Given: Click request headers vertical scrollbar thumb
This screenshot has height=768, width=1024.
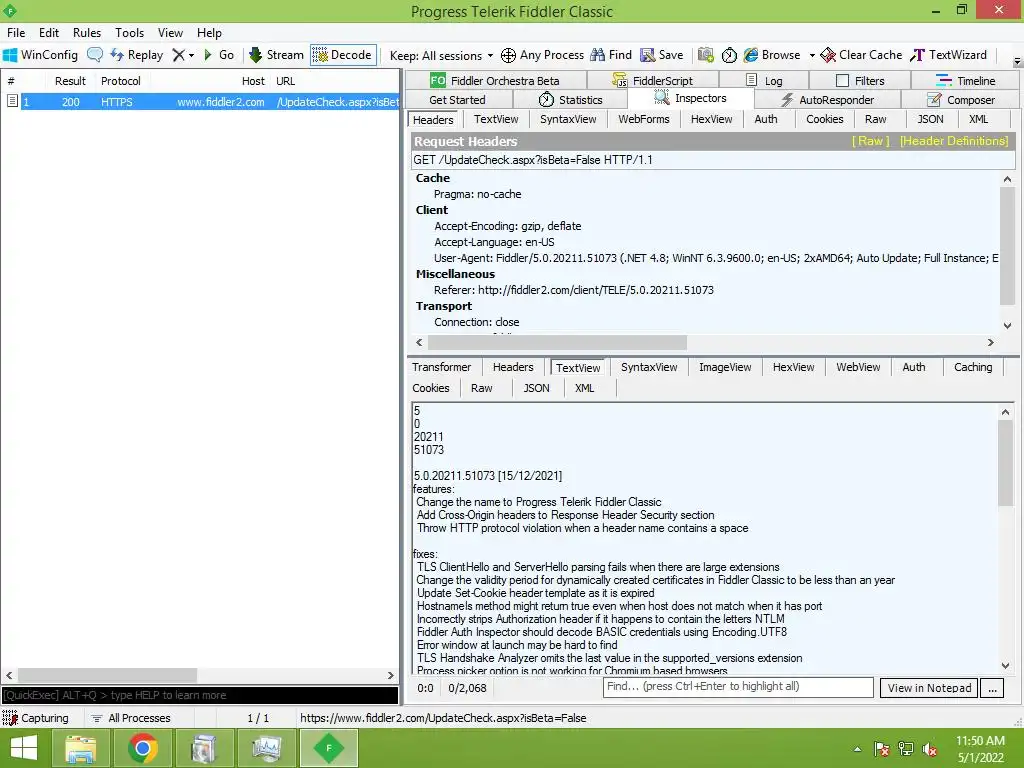Looking at the screenshot, I should pyautogui.click(x=1006, y=246).
